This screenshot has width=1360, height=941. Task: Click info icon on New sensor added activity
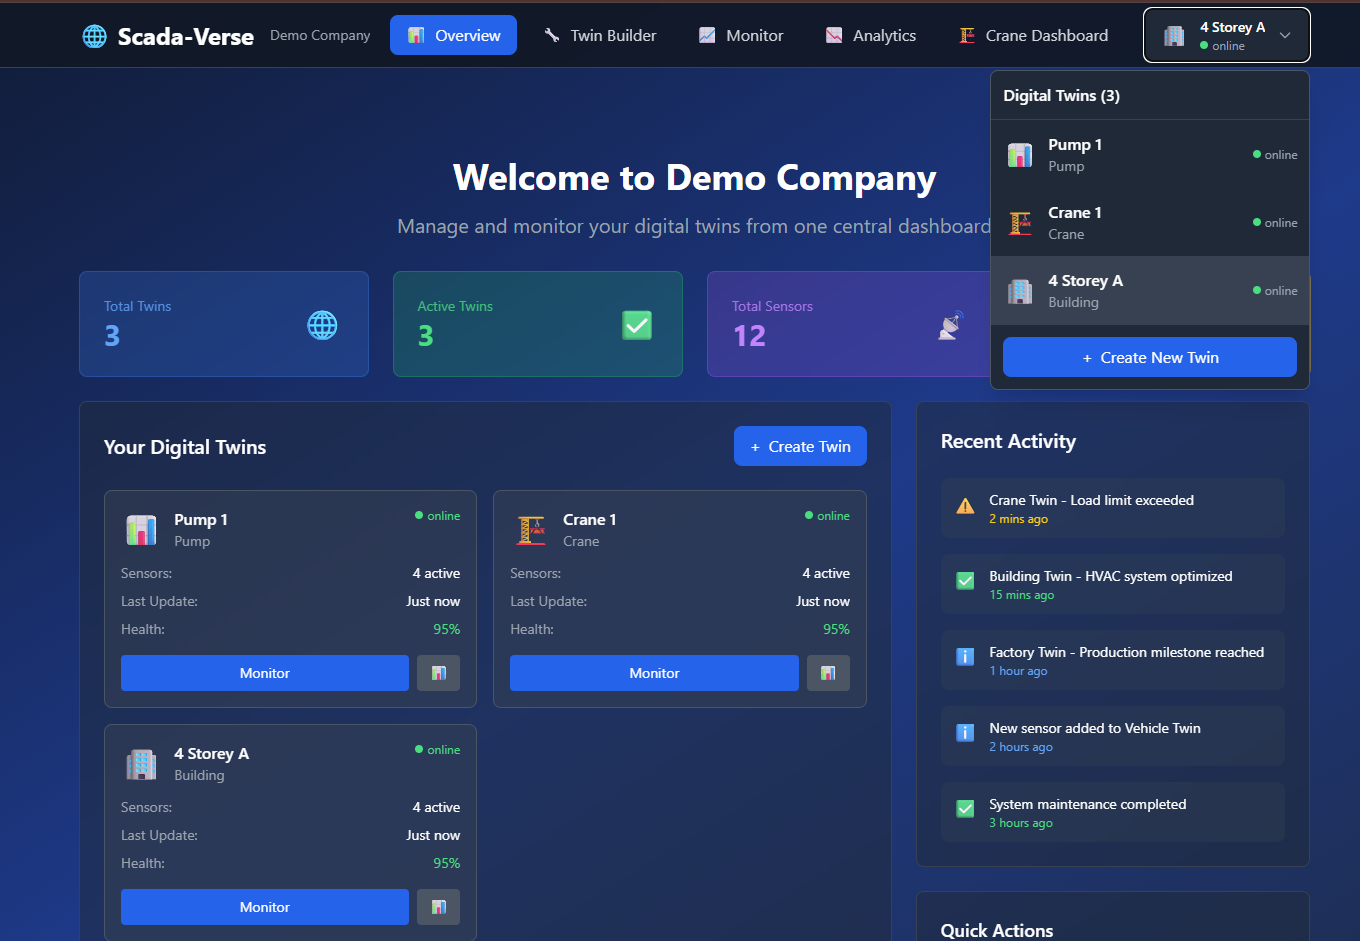[x=965, y=733]
